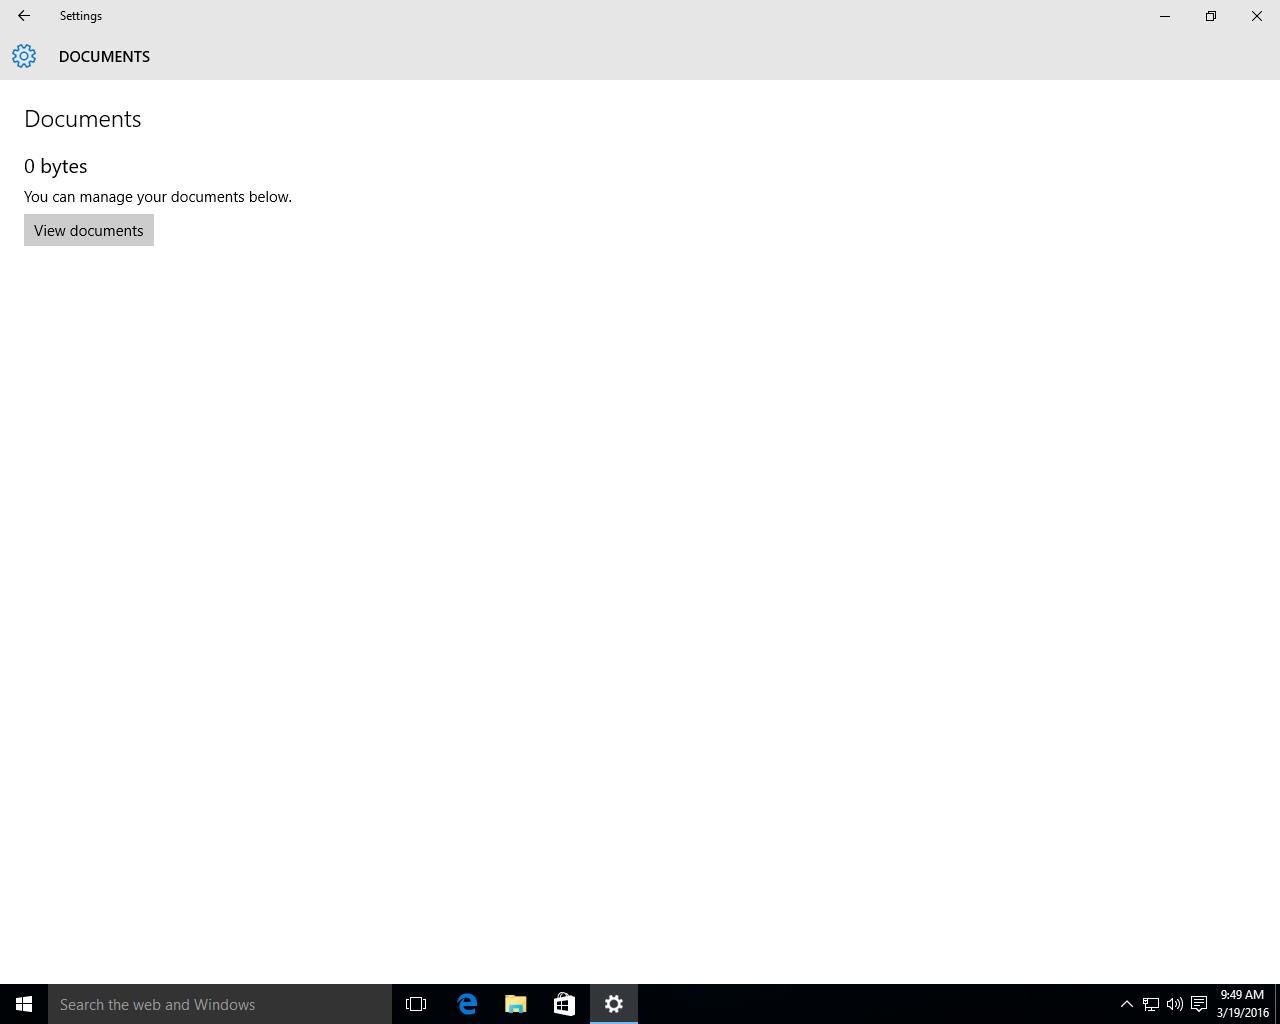Launch Microsoft Edge from the taskbar
Screen dimensions: 1280x1024
467,1004
